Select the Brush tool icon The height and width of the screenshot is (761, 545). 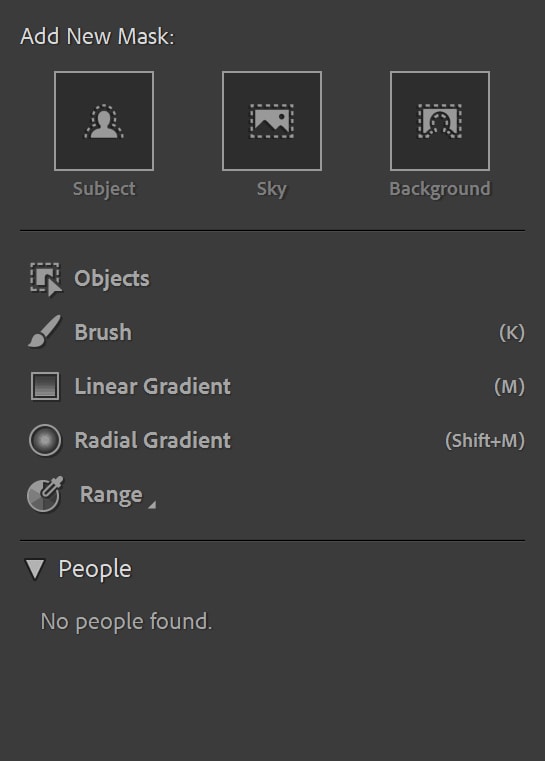pos(45,332)
